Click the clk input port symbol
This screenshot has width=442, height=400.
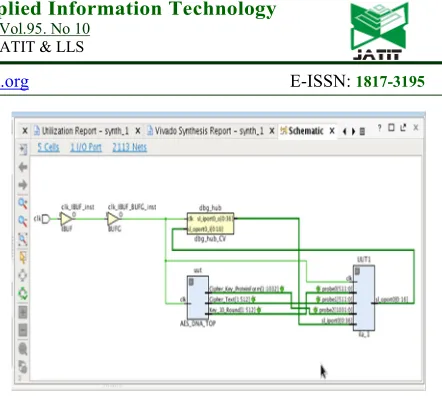[46, 219]
